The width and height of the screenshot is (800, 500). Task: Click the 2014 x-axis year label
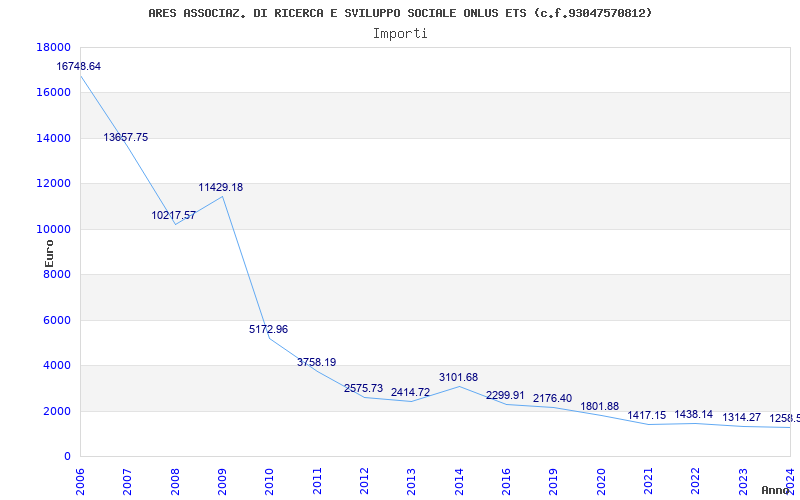pyautogui.click(x=459, y=482)
